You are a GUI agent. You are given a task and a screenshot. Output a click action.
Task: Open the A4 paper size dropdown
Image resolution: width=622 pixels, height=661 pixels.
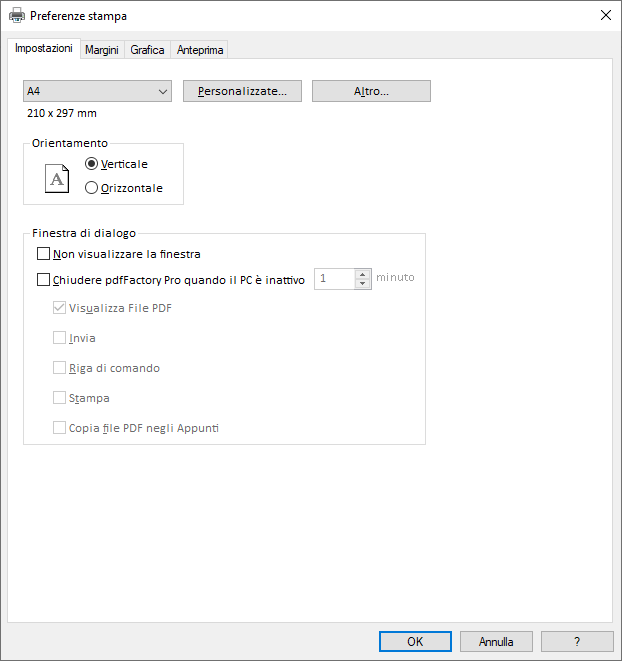coord(97,91)
